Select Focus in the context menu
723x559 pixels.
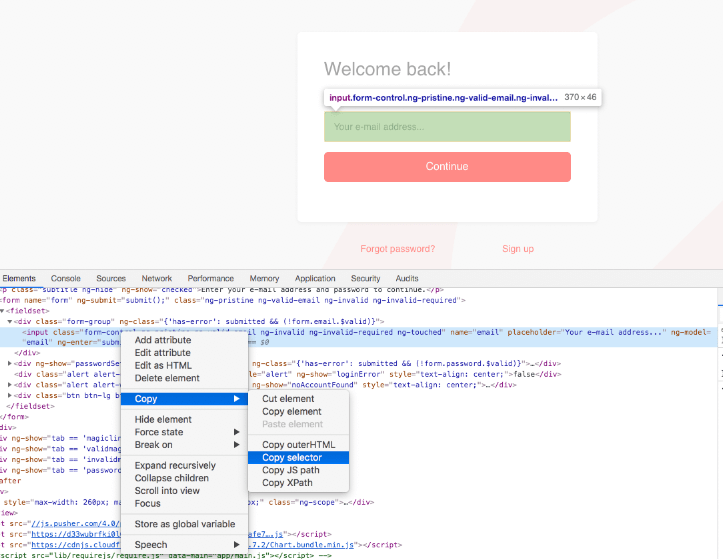tap(184, 504)
